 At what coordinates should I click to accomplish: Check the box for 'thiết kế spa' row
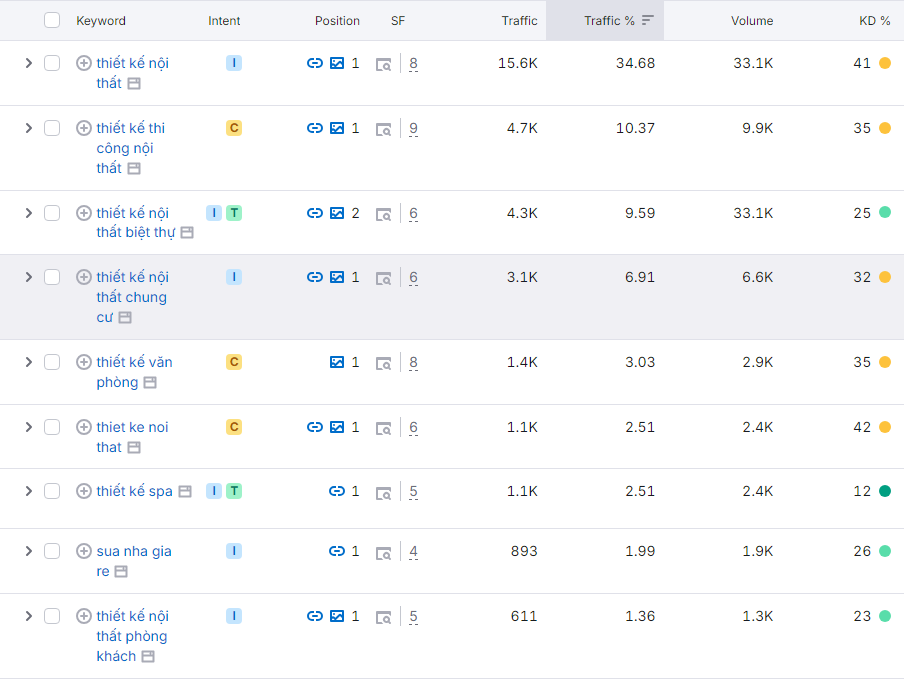click(52, 491)
